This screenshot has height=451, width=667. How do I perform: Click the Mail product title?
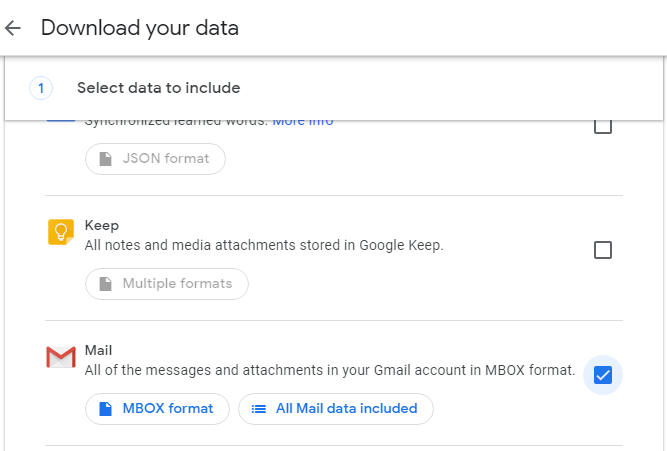pyautogui.click(x=99, y=350)
